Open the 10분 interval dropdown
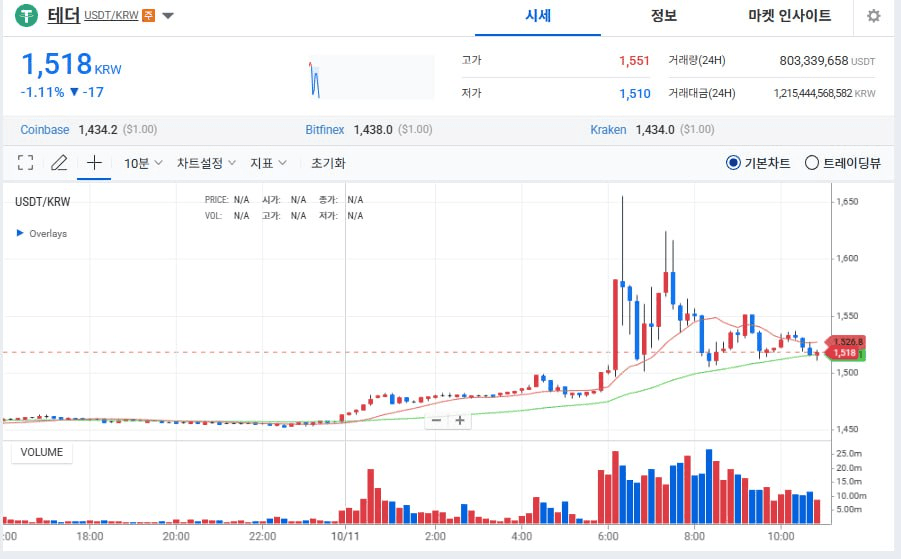The height and width of the screenshot is (559, 901). 142,163
